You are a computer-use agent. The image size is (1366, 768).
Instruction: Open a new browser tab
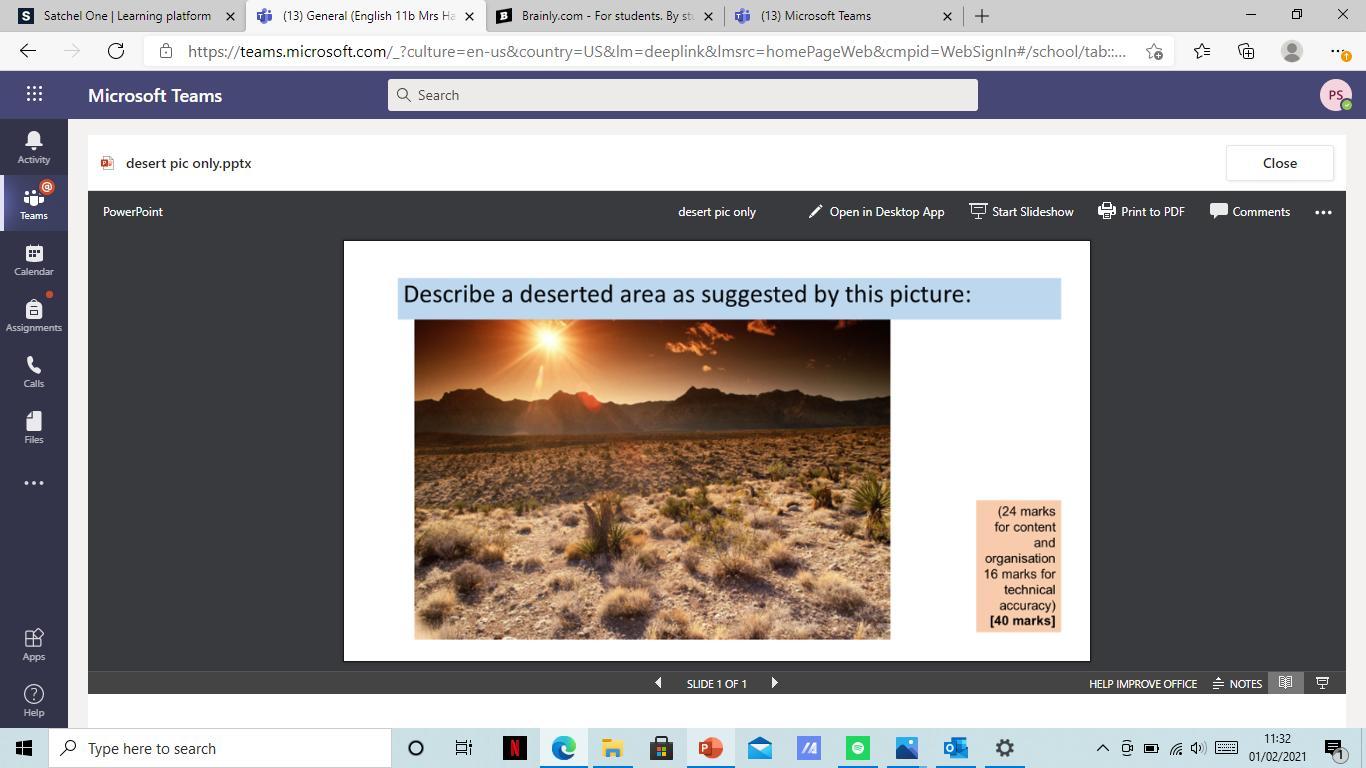pyautogui.click(x=982, y=16)
